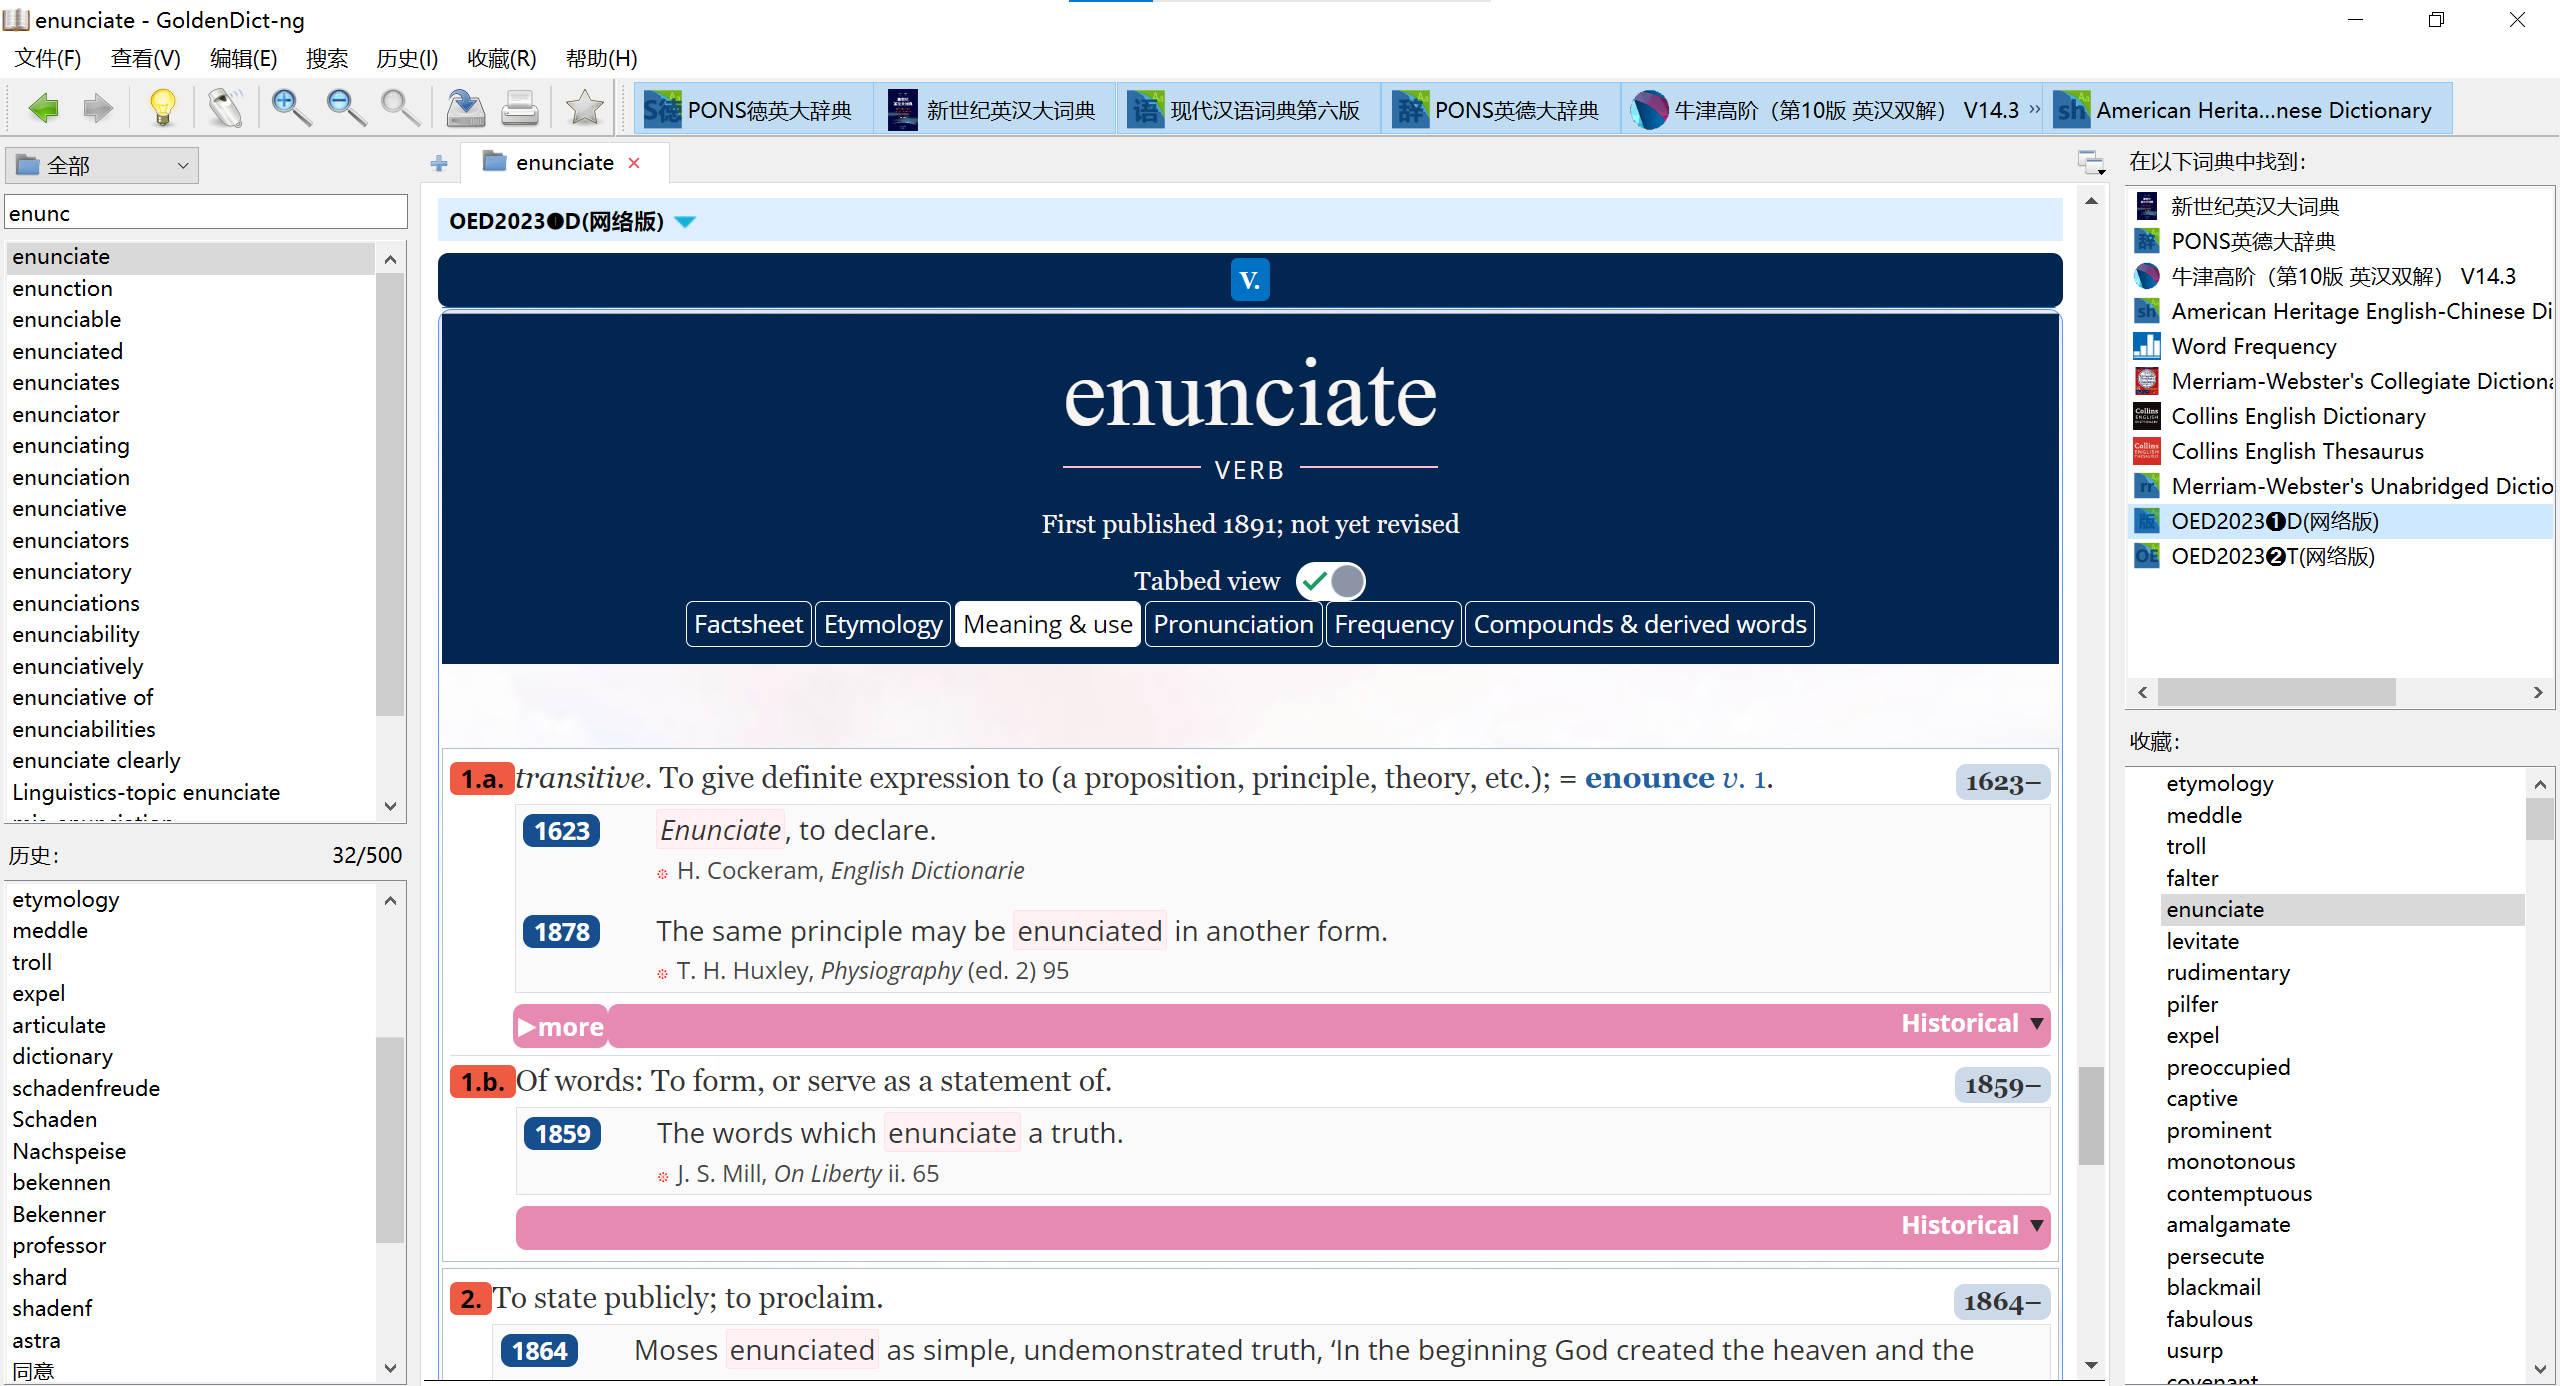Click the blue V. verb icon

(x=1250, y=280)
